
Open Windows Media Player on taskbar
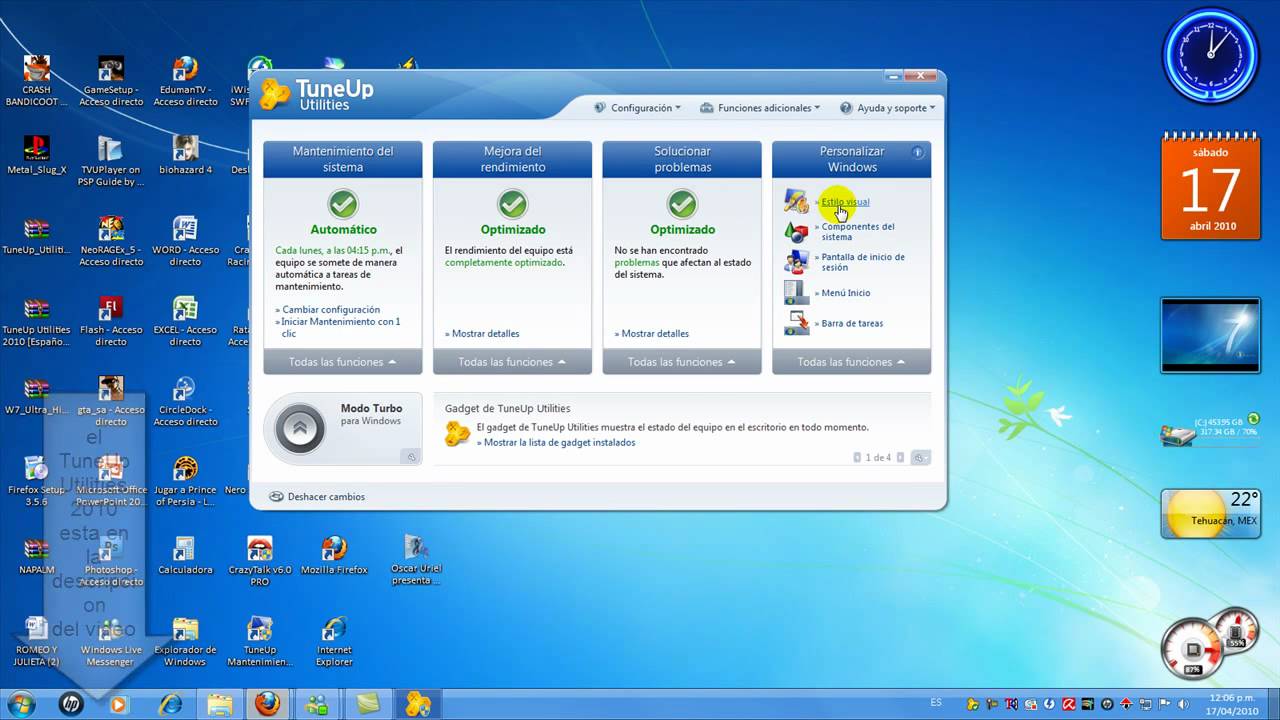tap(118, 703)
